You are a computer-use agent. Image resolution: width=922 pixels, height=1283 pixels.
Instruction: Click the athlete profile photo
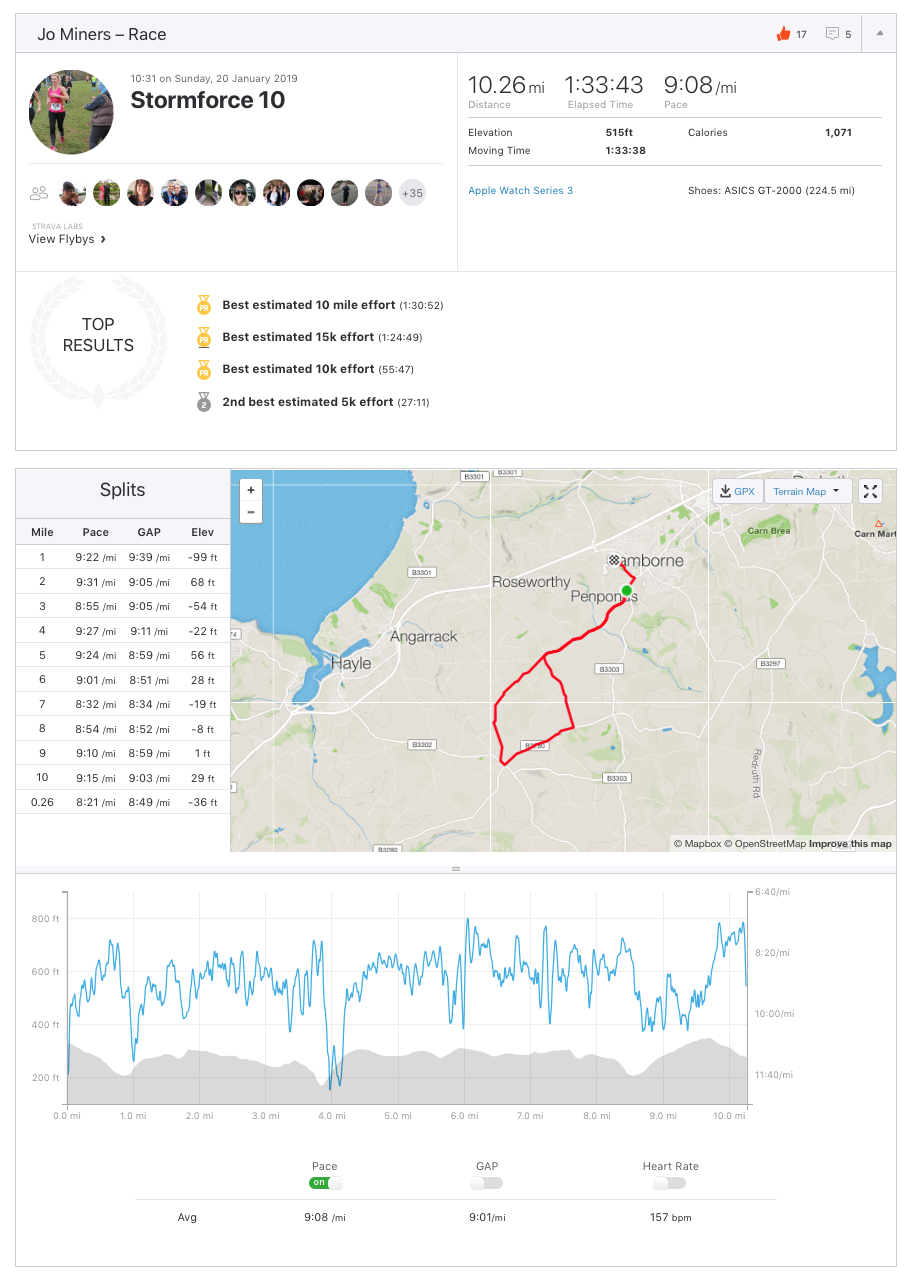coord(71,112)
